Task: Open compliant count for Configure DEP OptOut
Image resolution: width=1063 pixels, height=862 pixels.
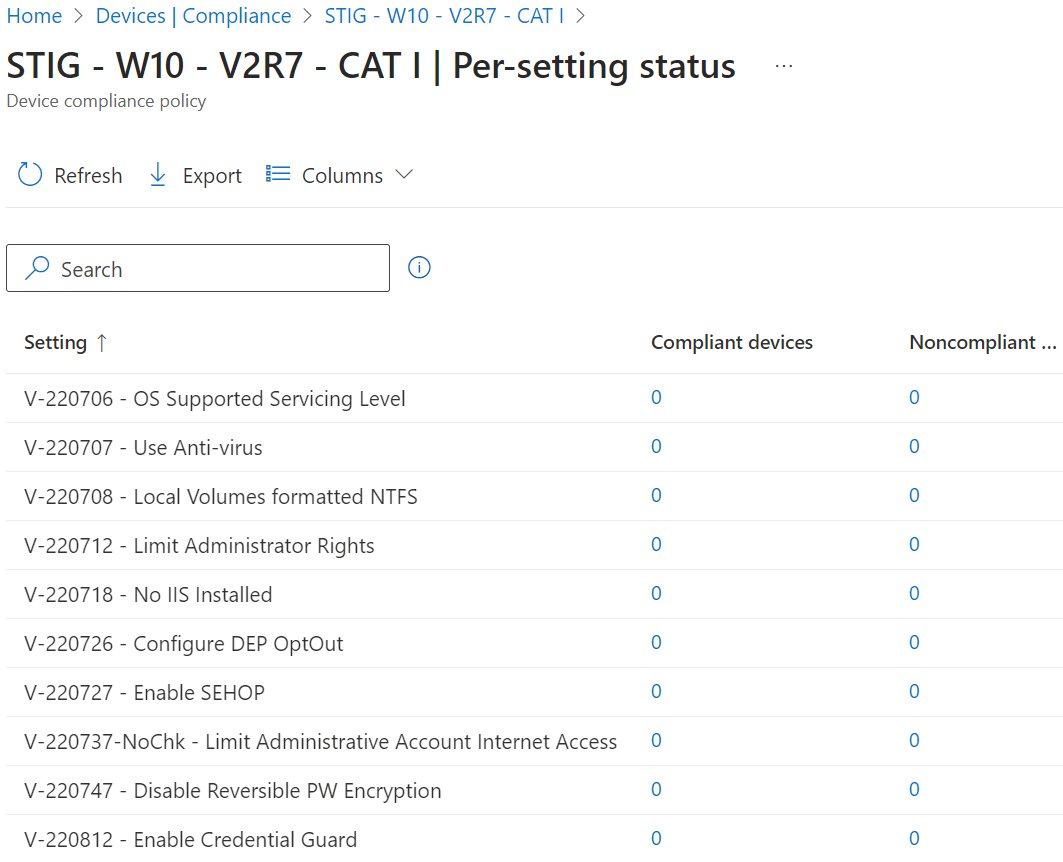Action: click(656, 642)
